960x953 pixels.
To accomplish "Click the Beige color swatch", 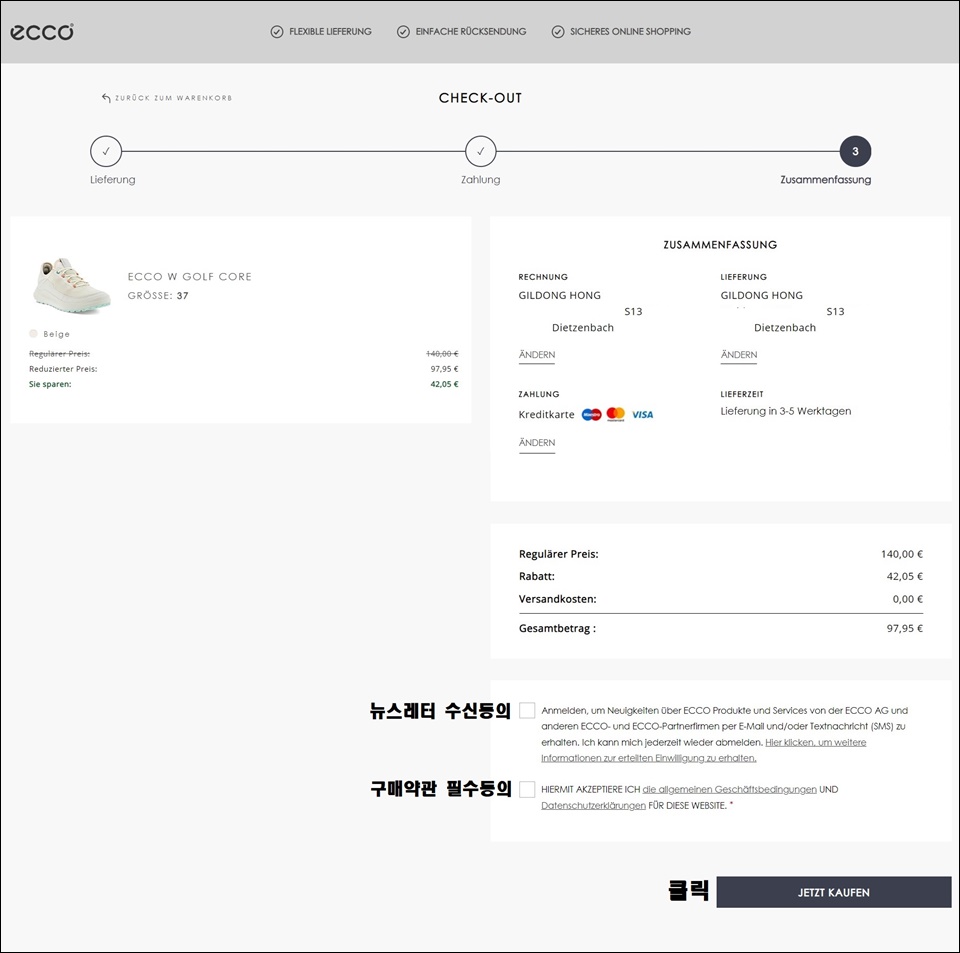I will (x=34, y=334).
